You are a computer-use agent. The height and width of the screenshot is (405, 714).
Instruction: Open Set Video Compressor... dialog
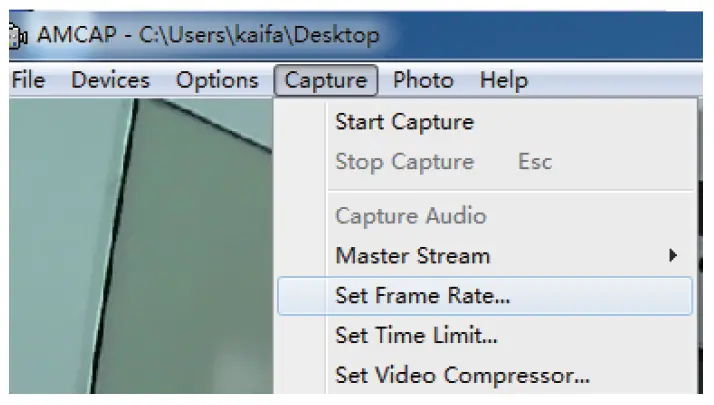tap(462, 377)
